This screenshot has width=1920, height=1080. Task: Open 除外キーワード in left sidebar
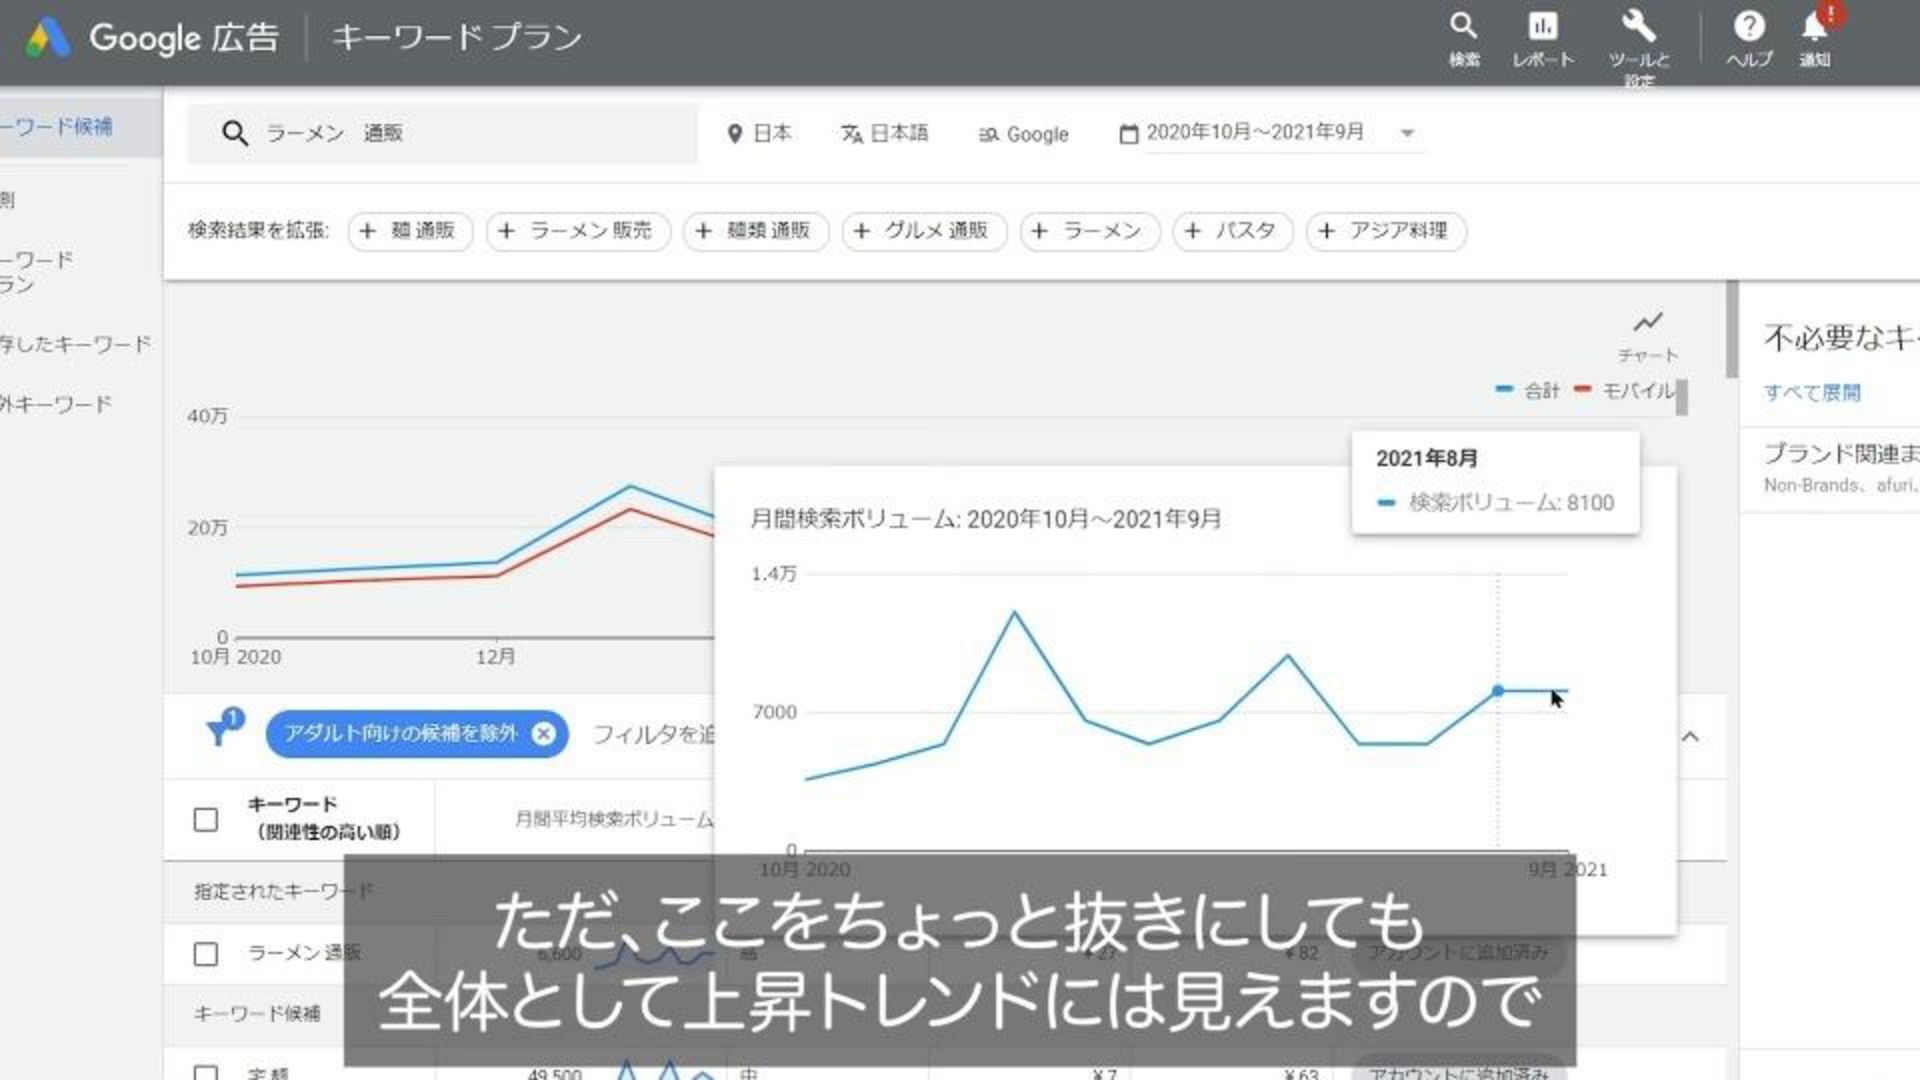[60, 404]
